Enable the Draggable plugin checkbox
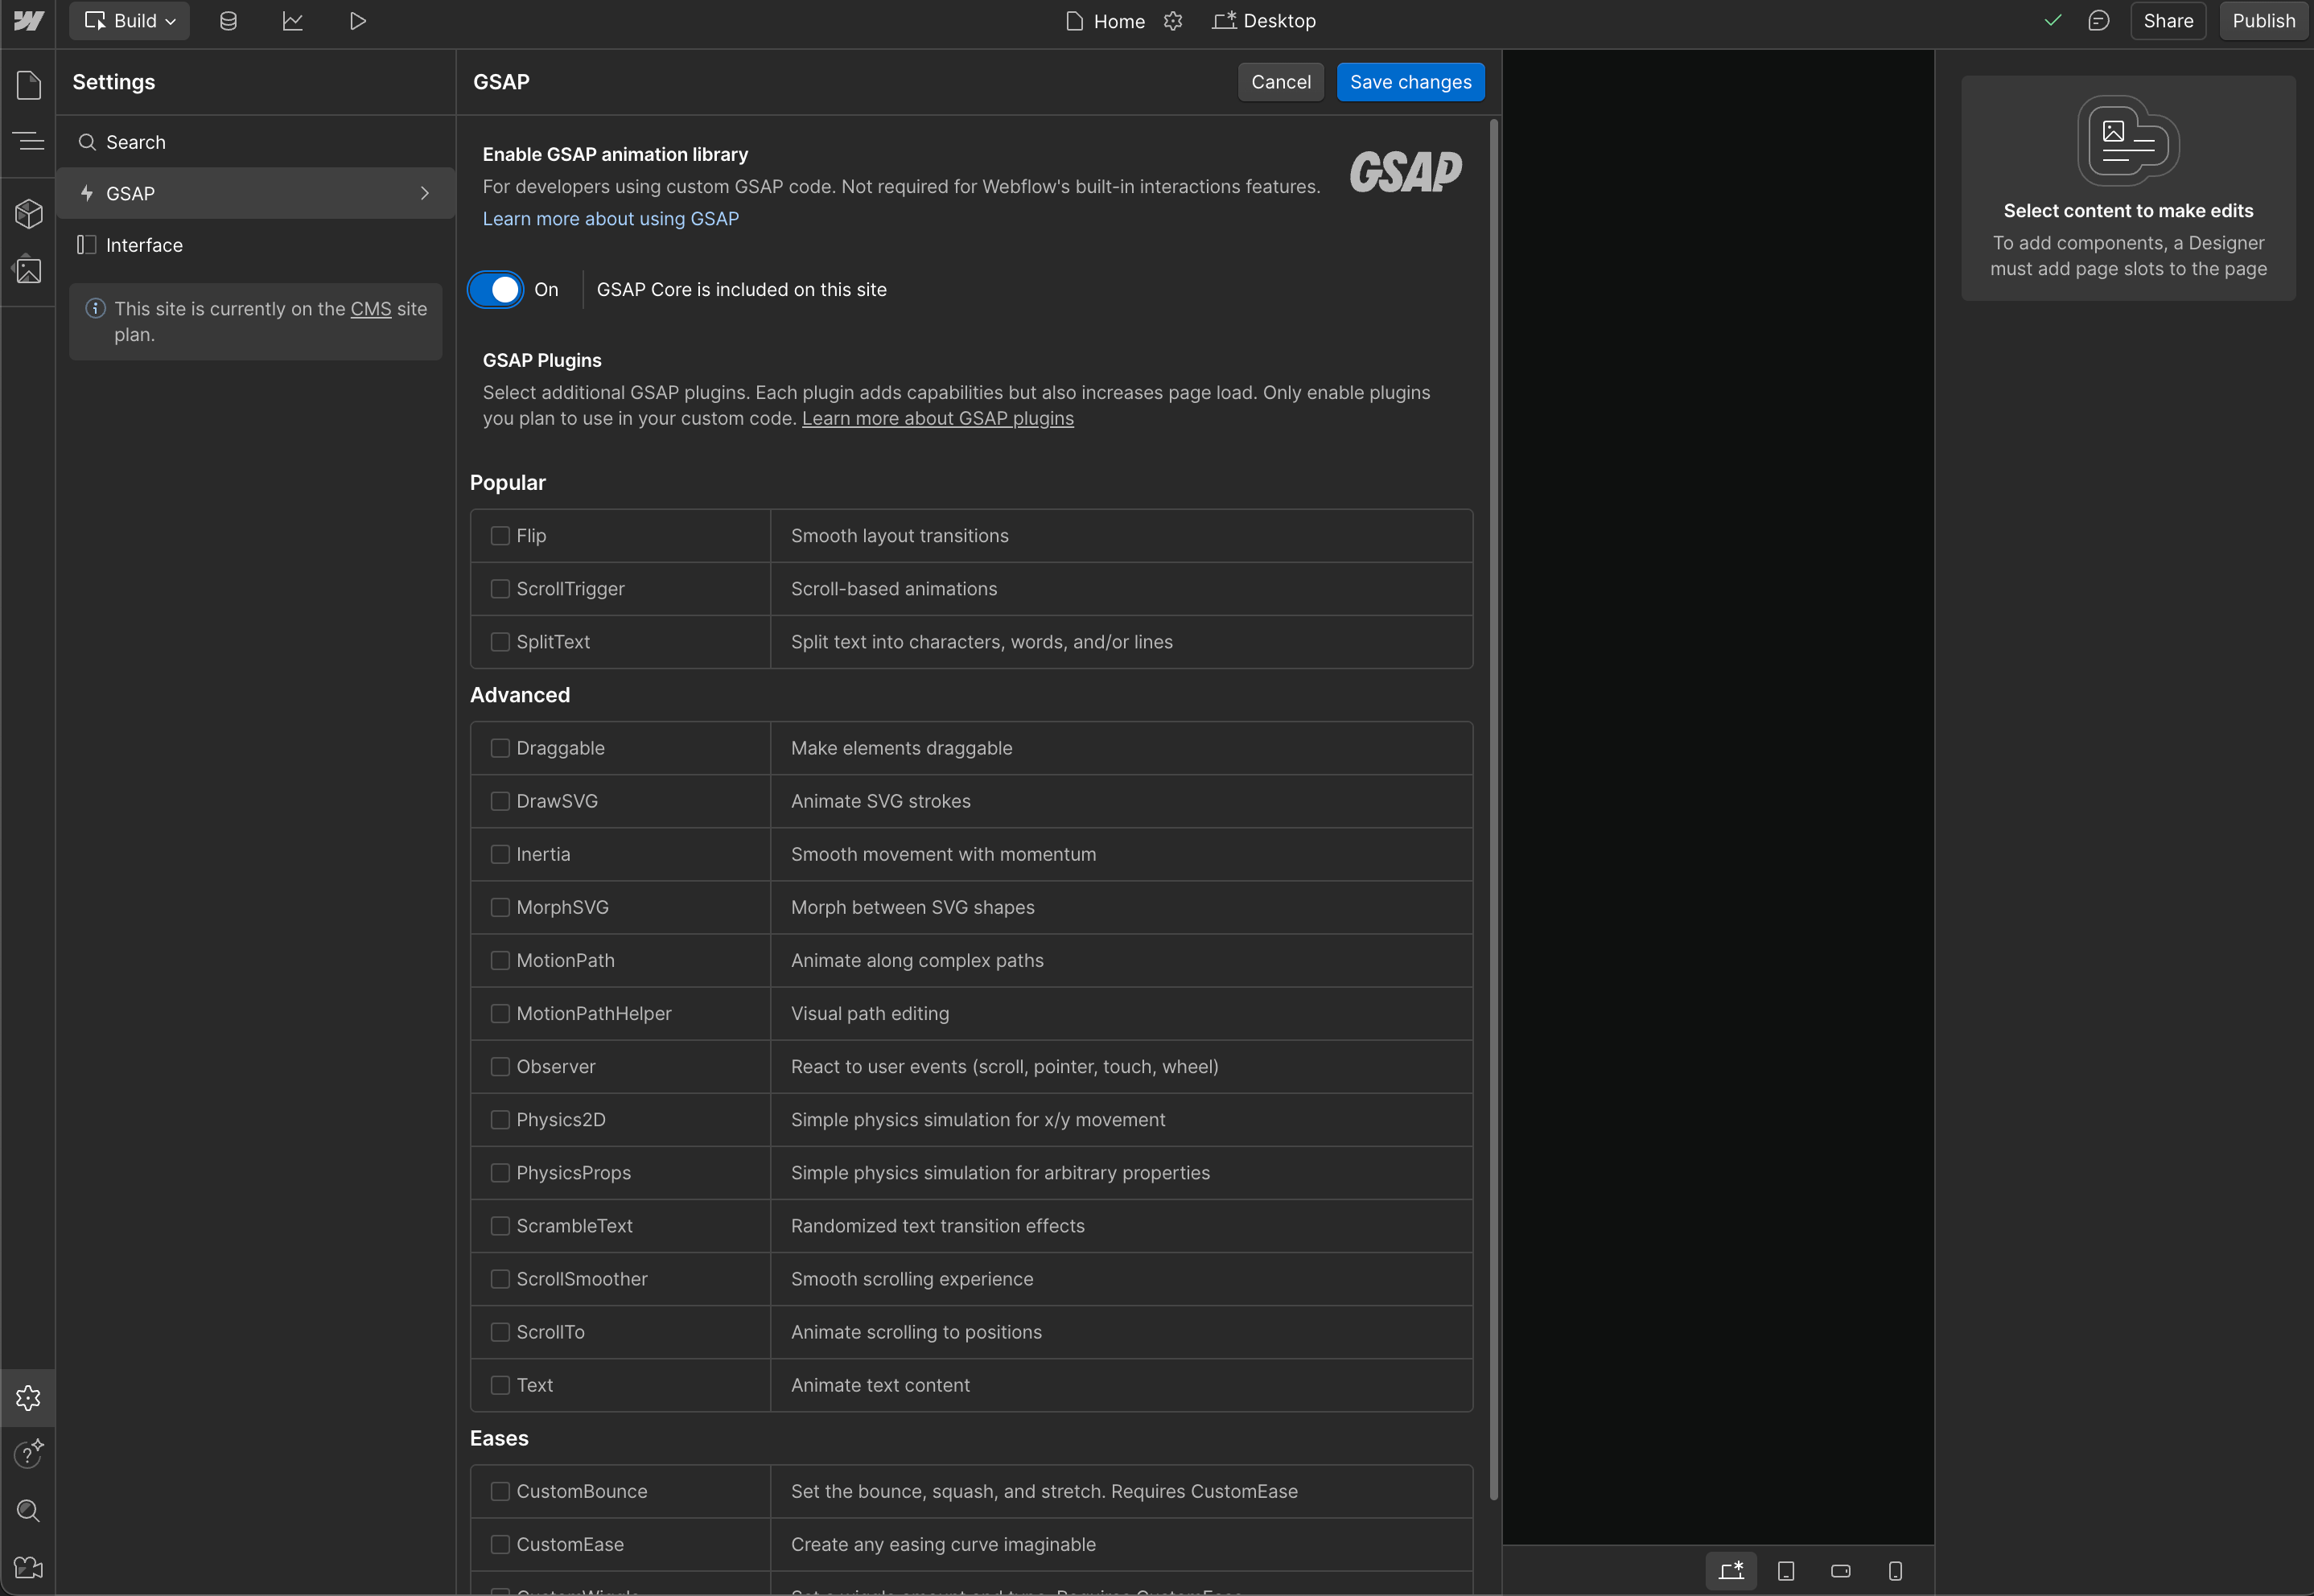This screenshot has height=1596, width=2314. click(x=500, y=748)
